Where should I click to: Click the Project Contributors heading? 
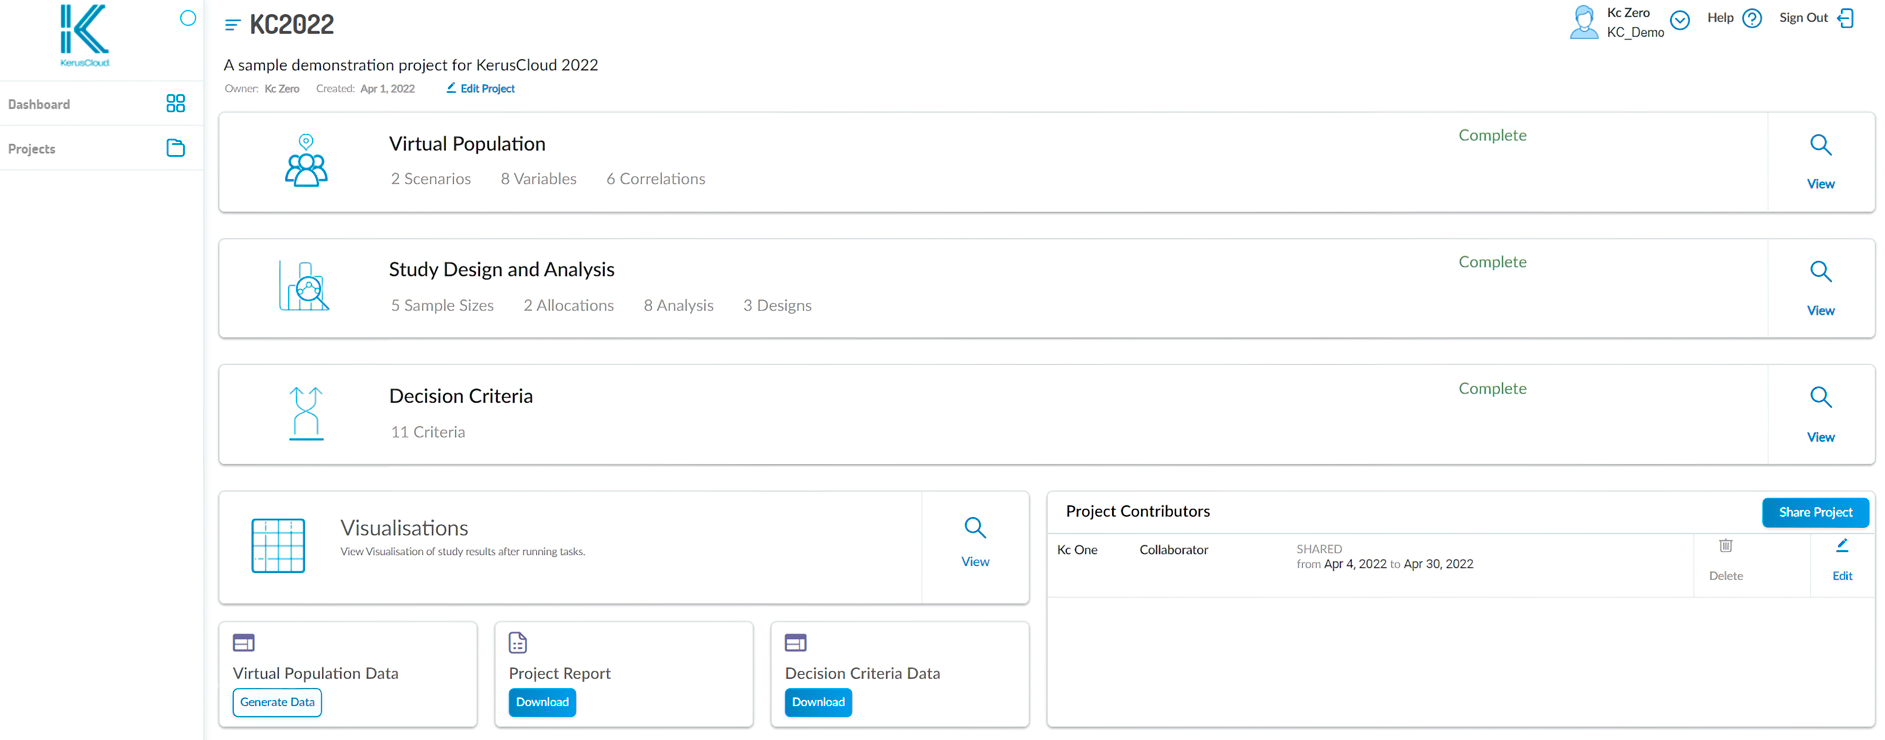(x=1138, y=511)
